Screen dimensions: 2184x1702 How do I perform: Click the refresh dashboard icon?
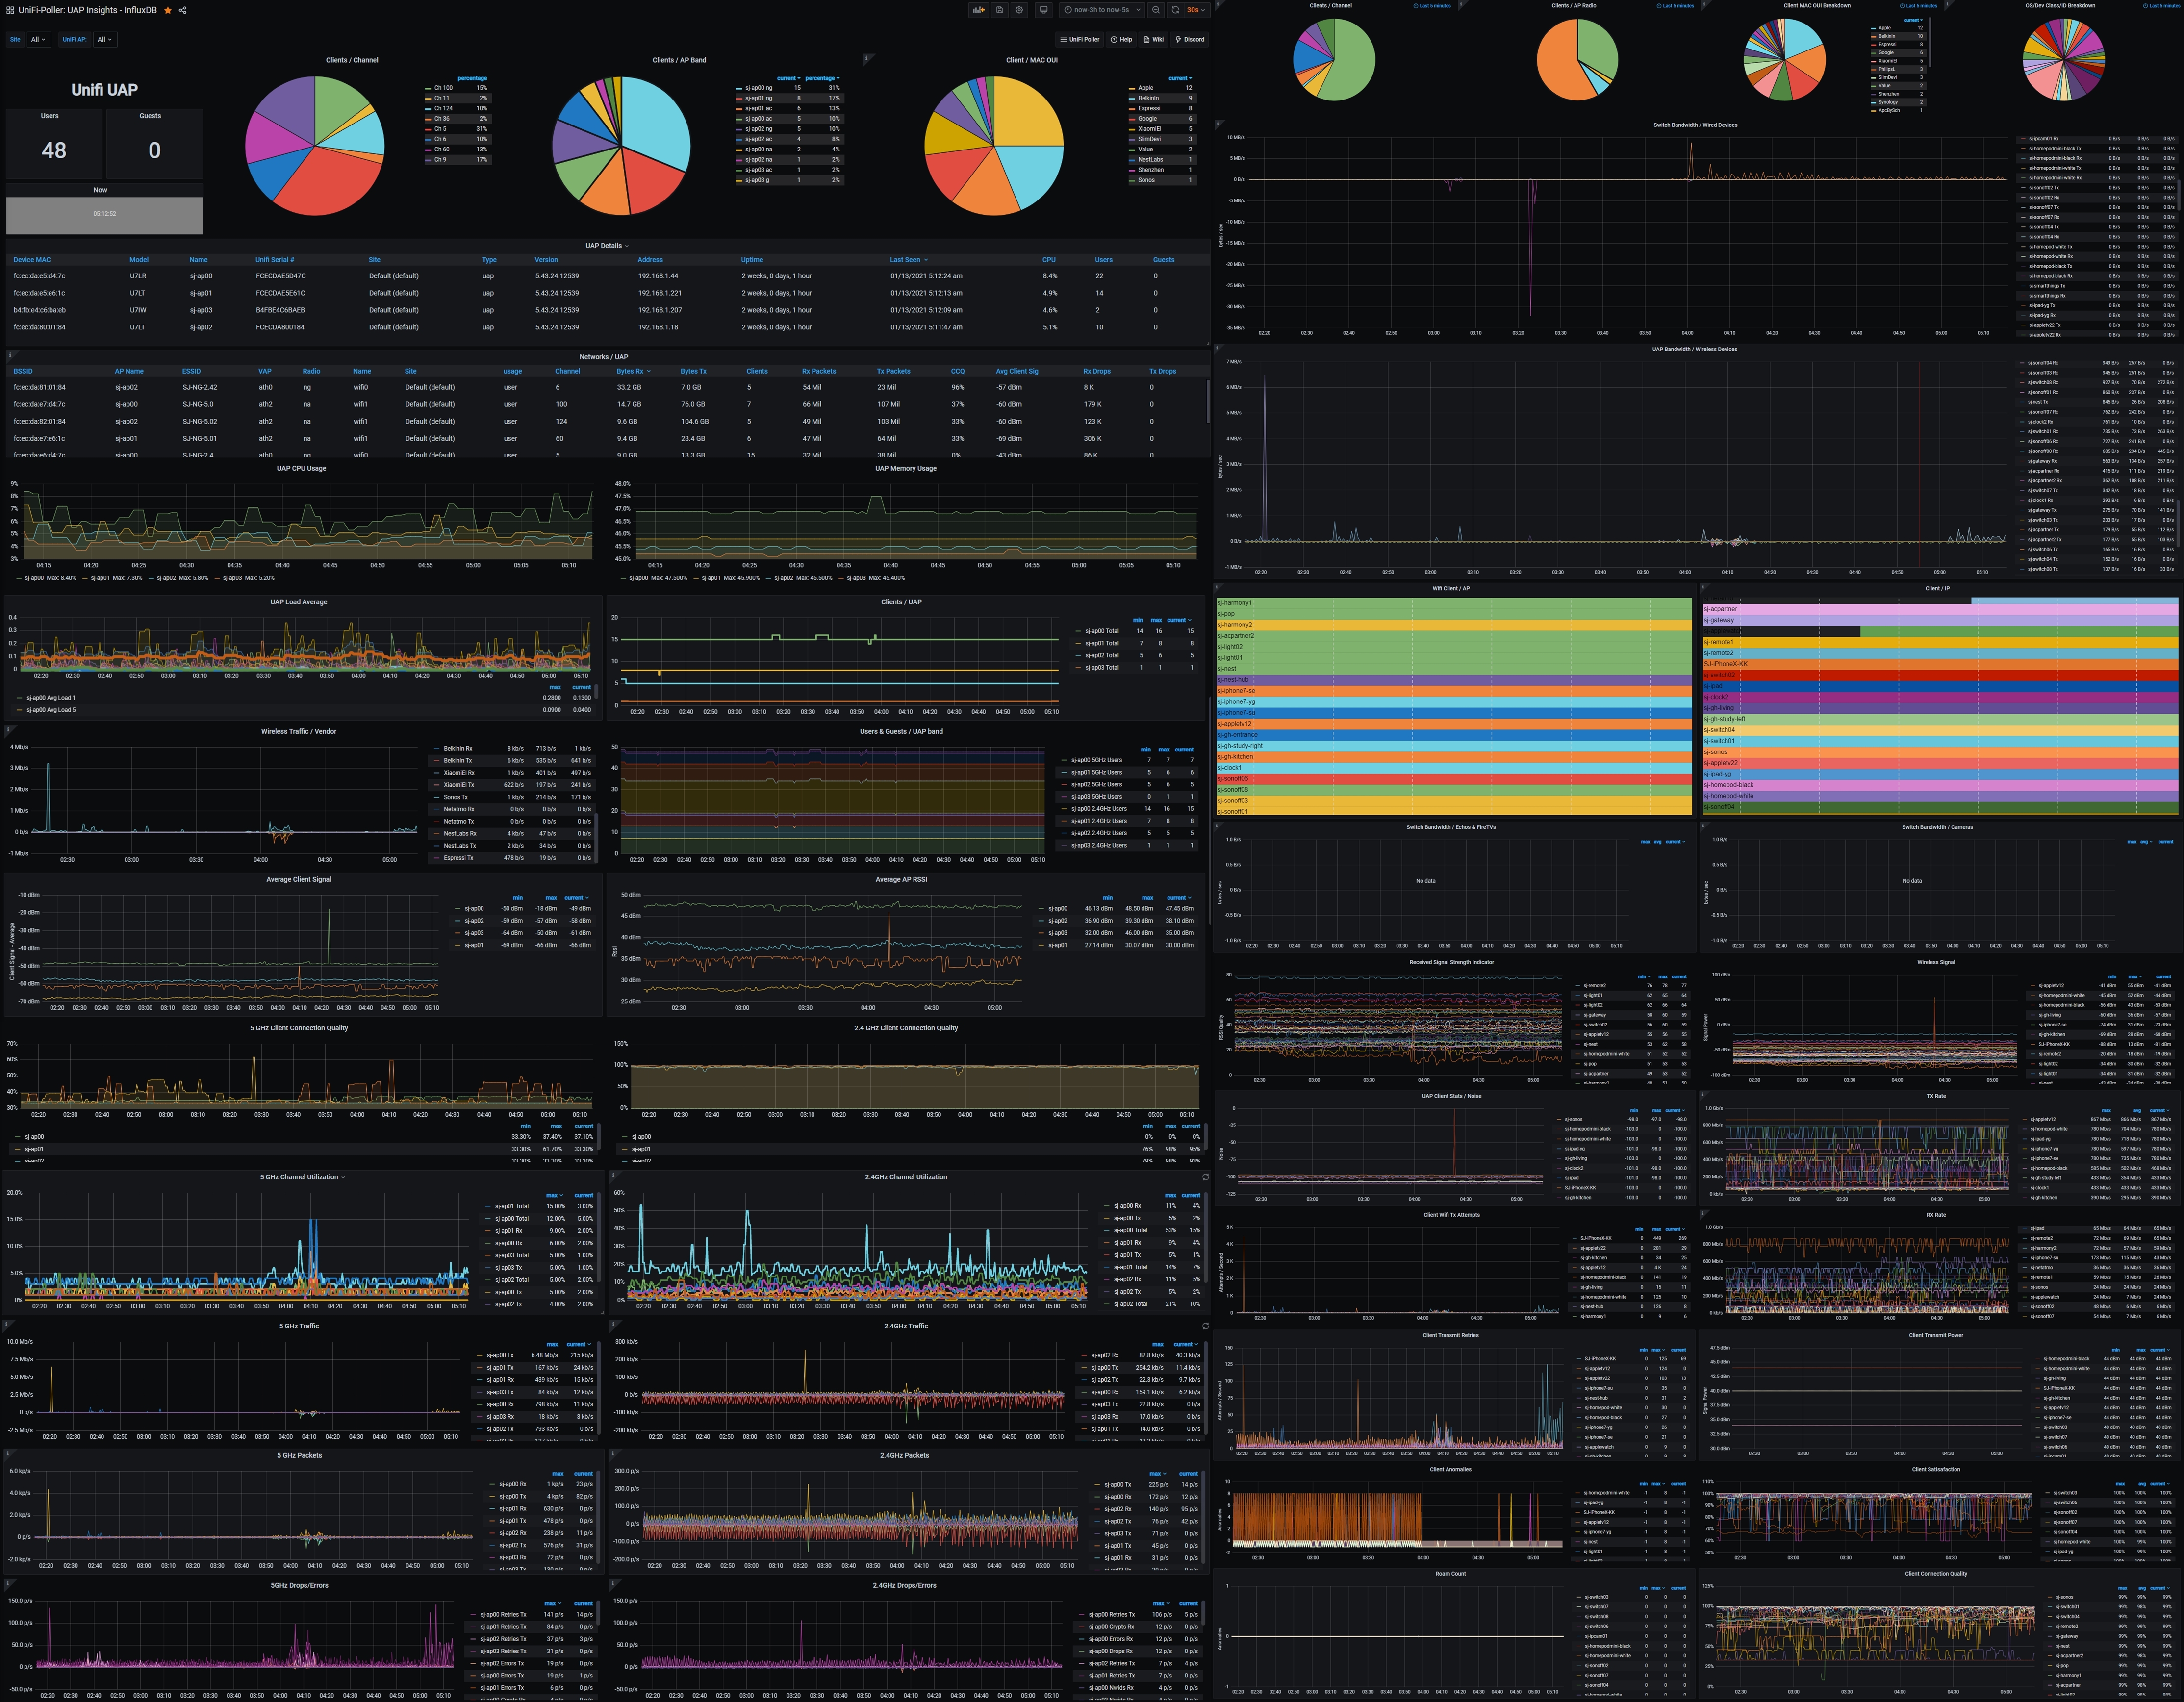(1175, 10)
